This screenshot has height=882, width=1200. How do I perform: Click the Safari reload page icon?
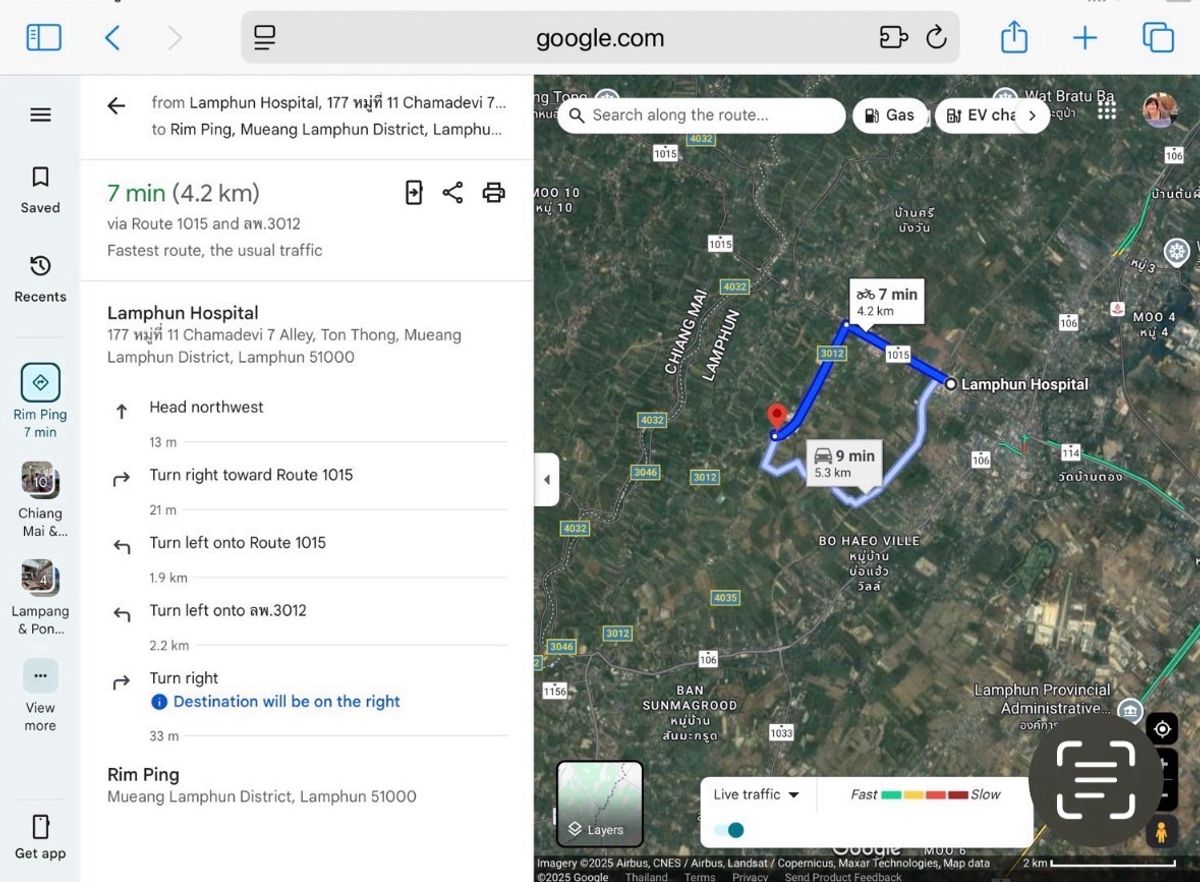click(x=936, y=38)
